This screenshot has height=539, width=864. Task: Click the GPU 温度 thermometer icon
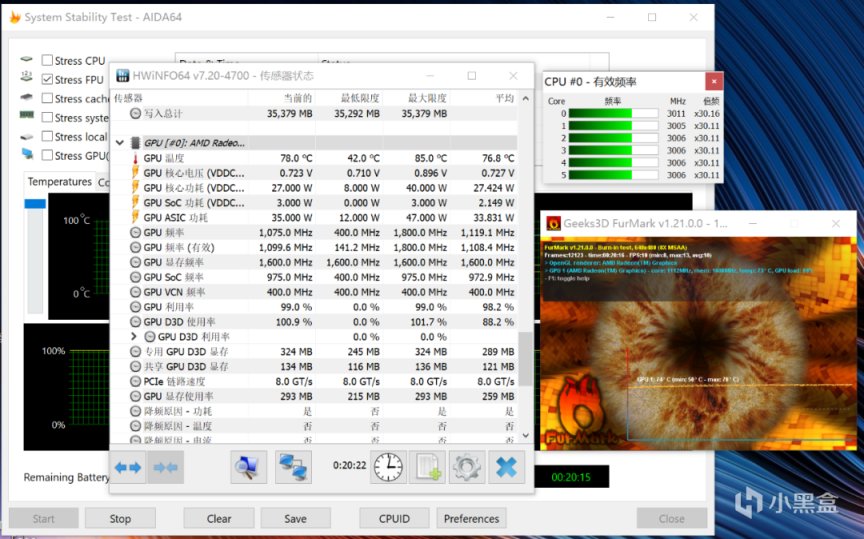[x=135, y=158]
